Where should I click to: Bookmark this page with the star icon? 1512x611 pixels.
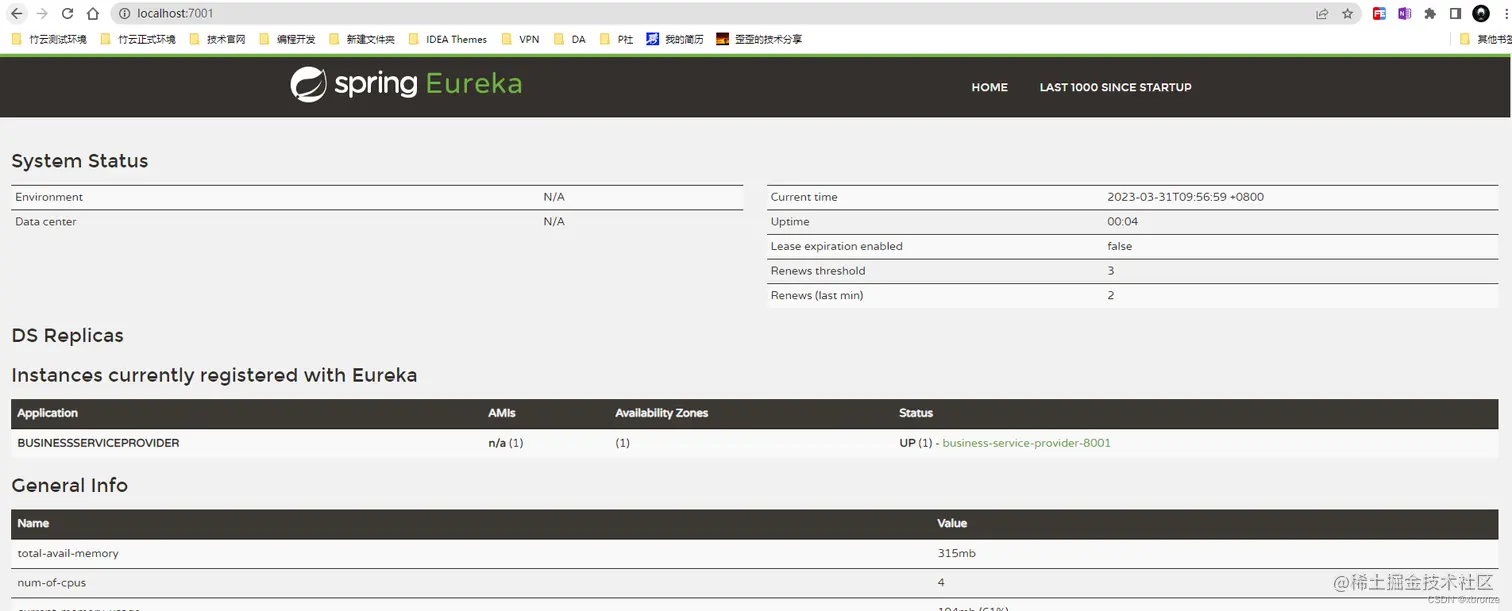(x=1347, y=14)
